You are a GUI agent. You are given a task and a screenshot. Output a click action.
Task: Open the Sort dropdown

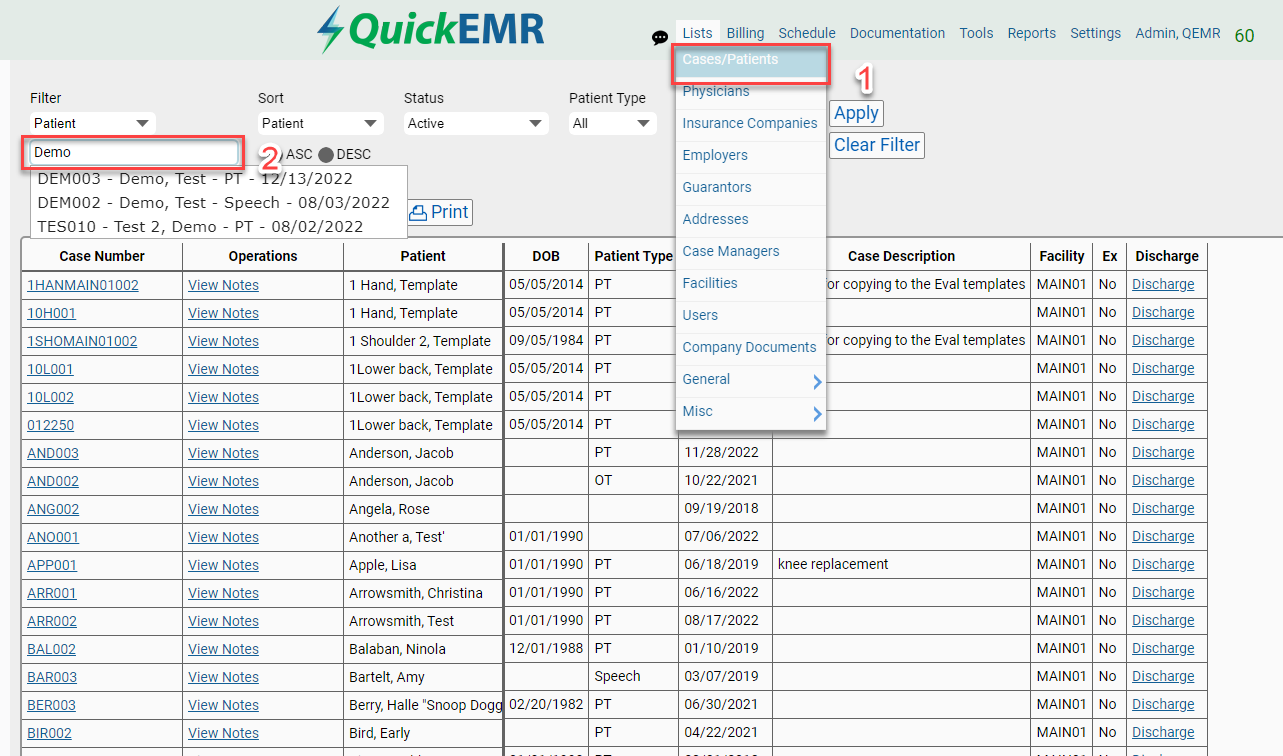coord(321,123)
